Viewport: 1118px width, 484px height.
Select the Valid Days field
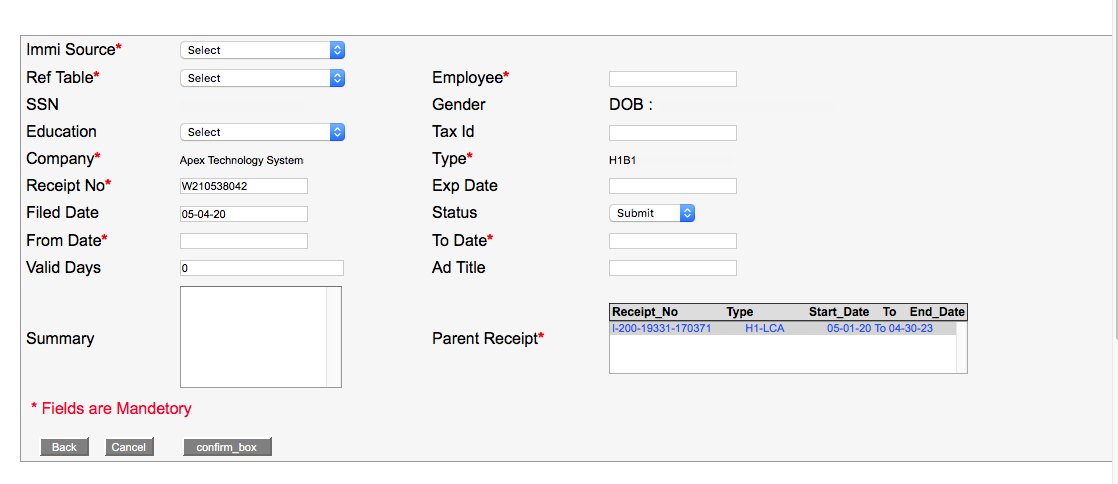(x=261, y=268)
